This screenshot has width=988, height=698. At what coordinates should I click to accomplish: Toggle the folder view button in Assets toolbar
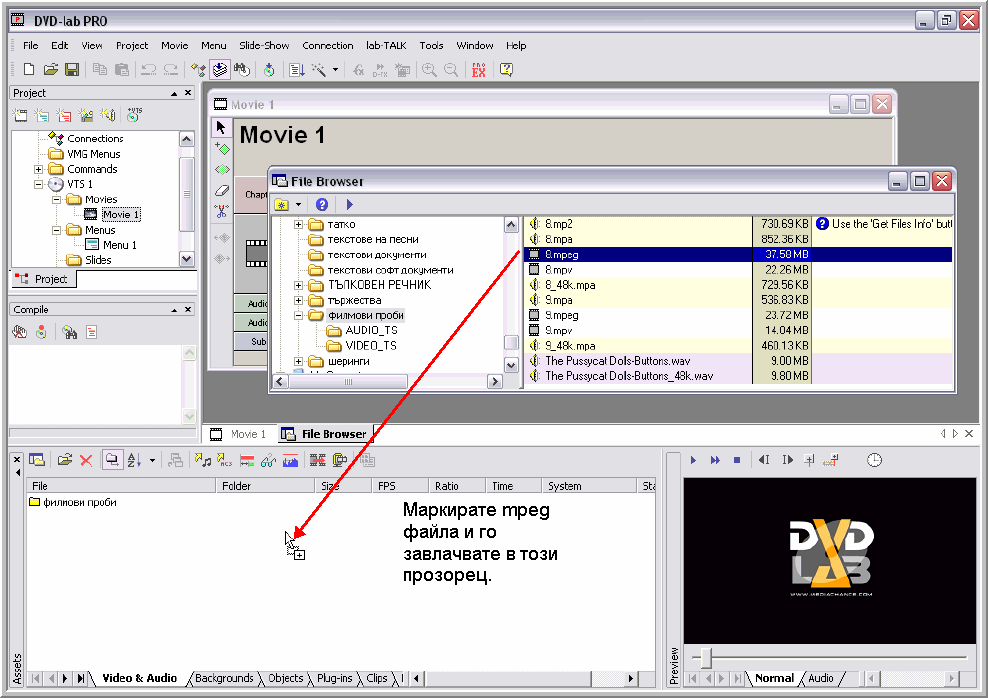coord(112,460)
